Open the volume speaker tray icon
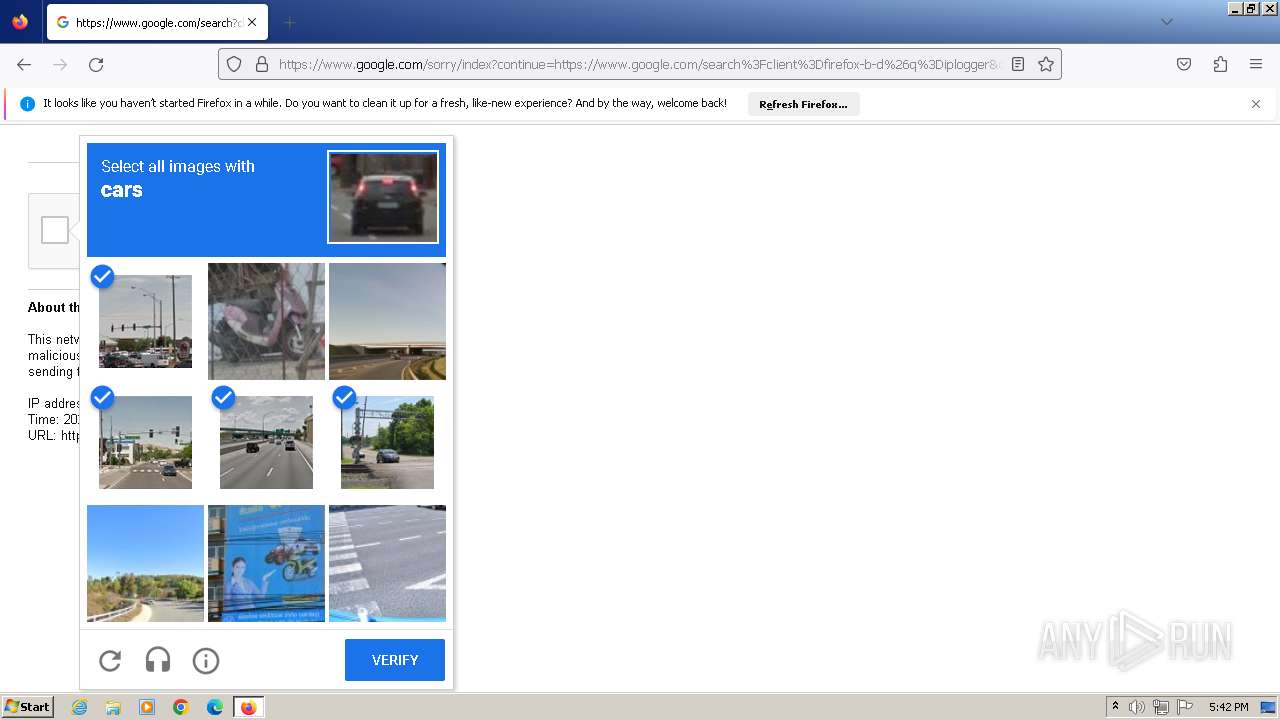 1137,707
